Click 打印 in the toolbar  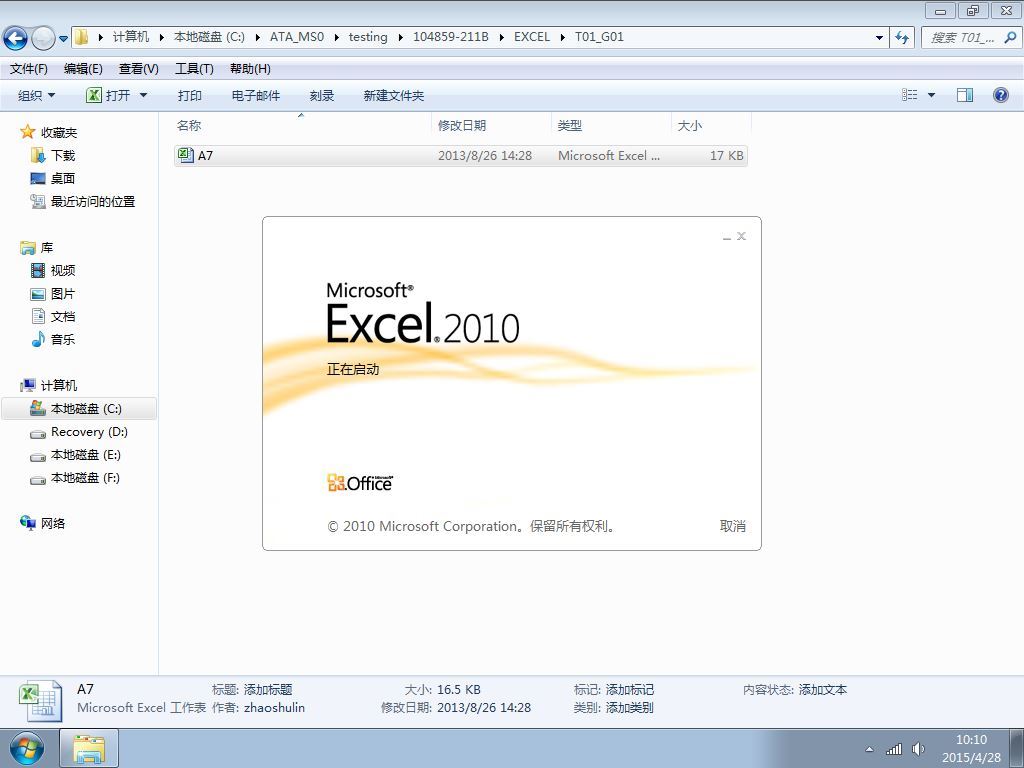[189, 95]
